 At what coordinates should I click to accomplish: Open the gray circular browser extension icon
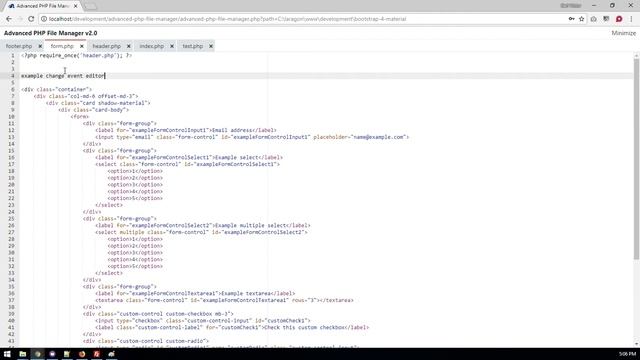pos(593,19)
